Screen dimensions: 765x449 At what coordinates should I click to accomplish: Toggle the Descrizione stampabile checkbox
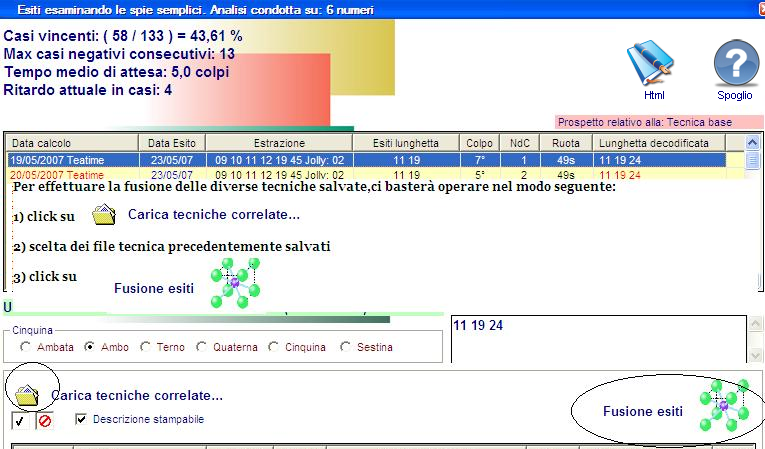pos(82,419)
